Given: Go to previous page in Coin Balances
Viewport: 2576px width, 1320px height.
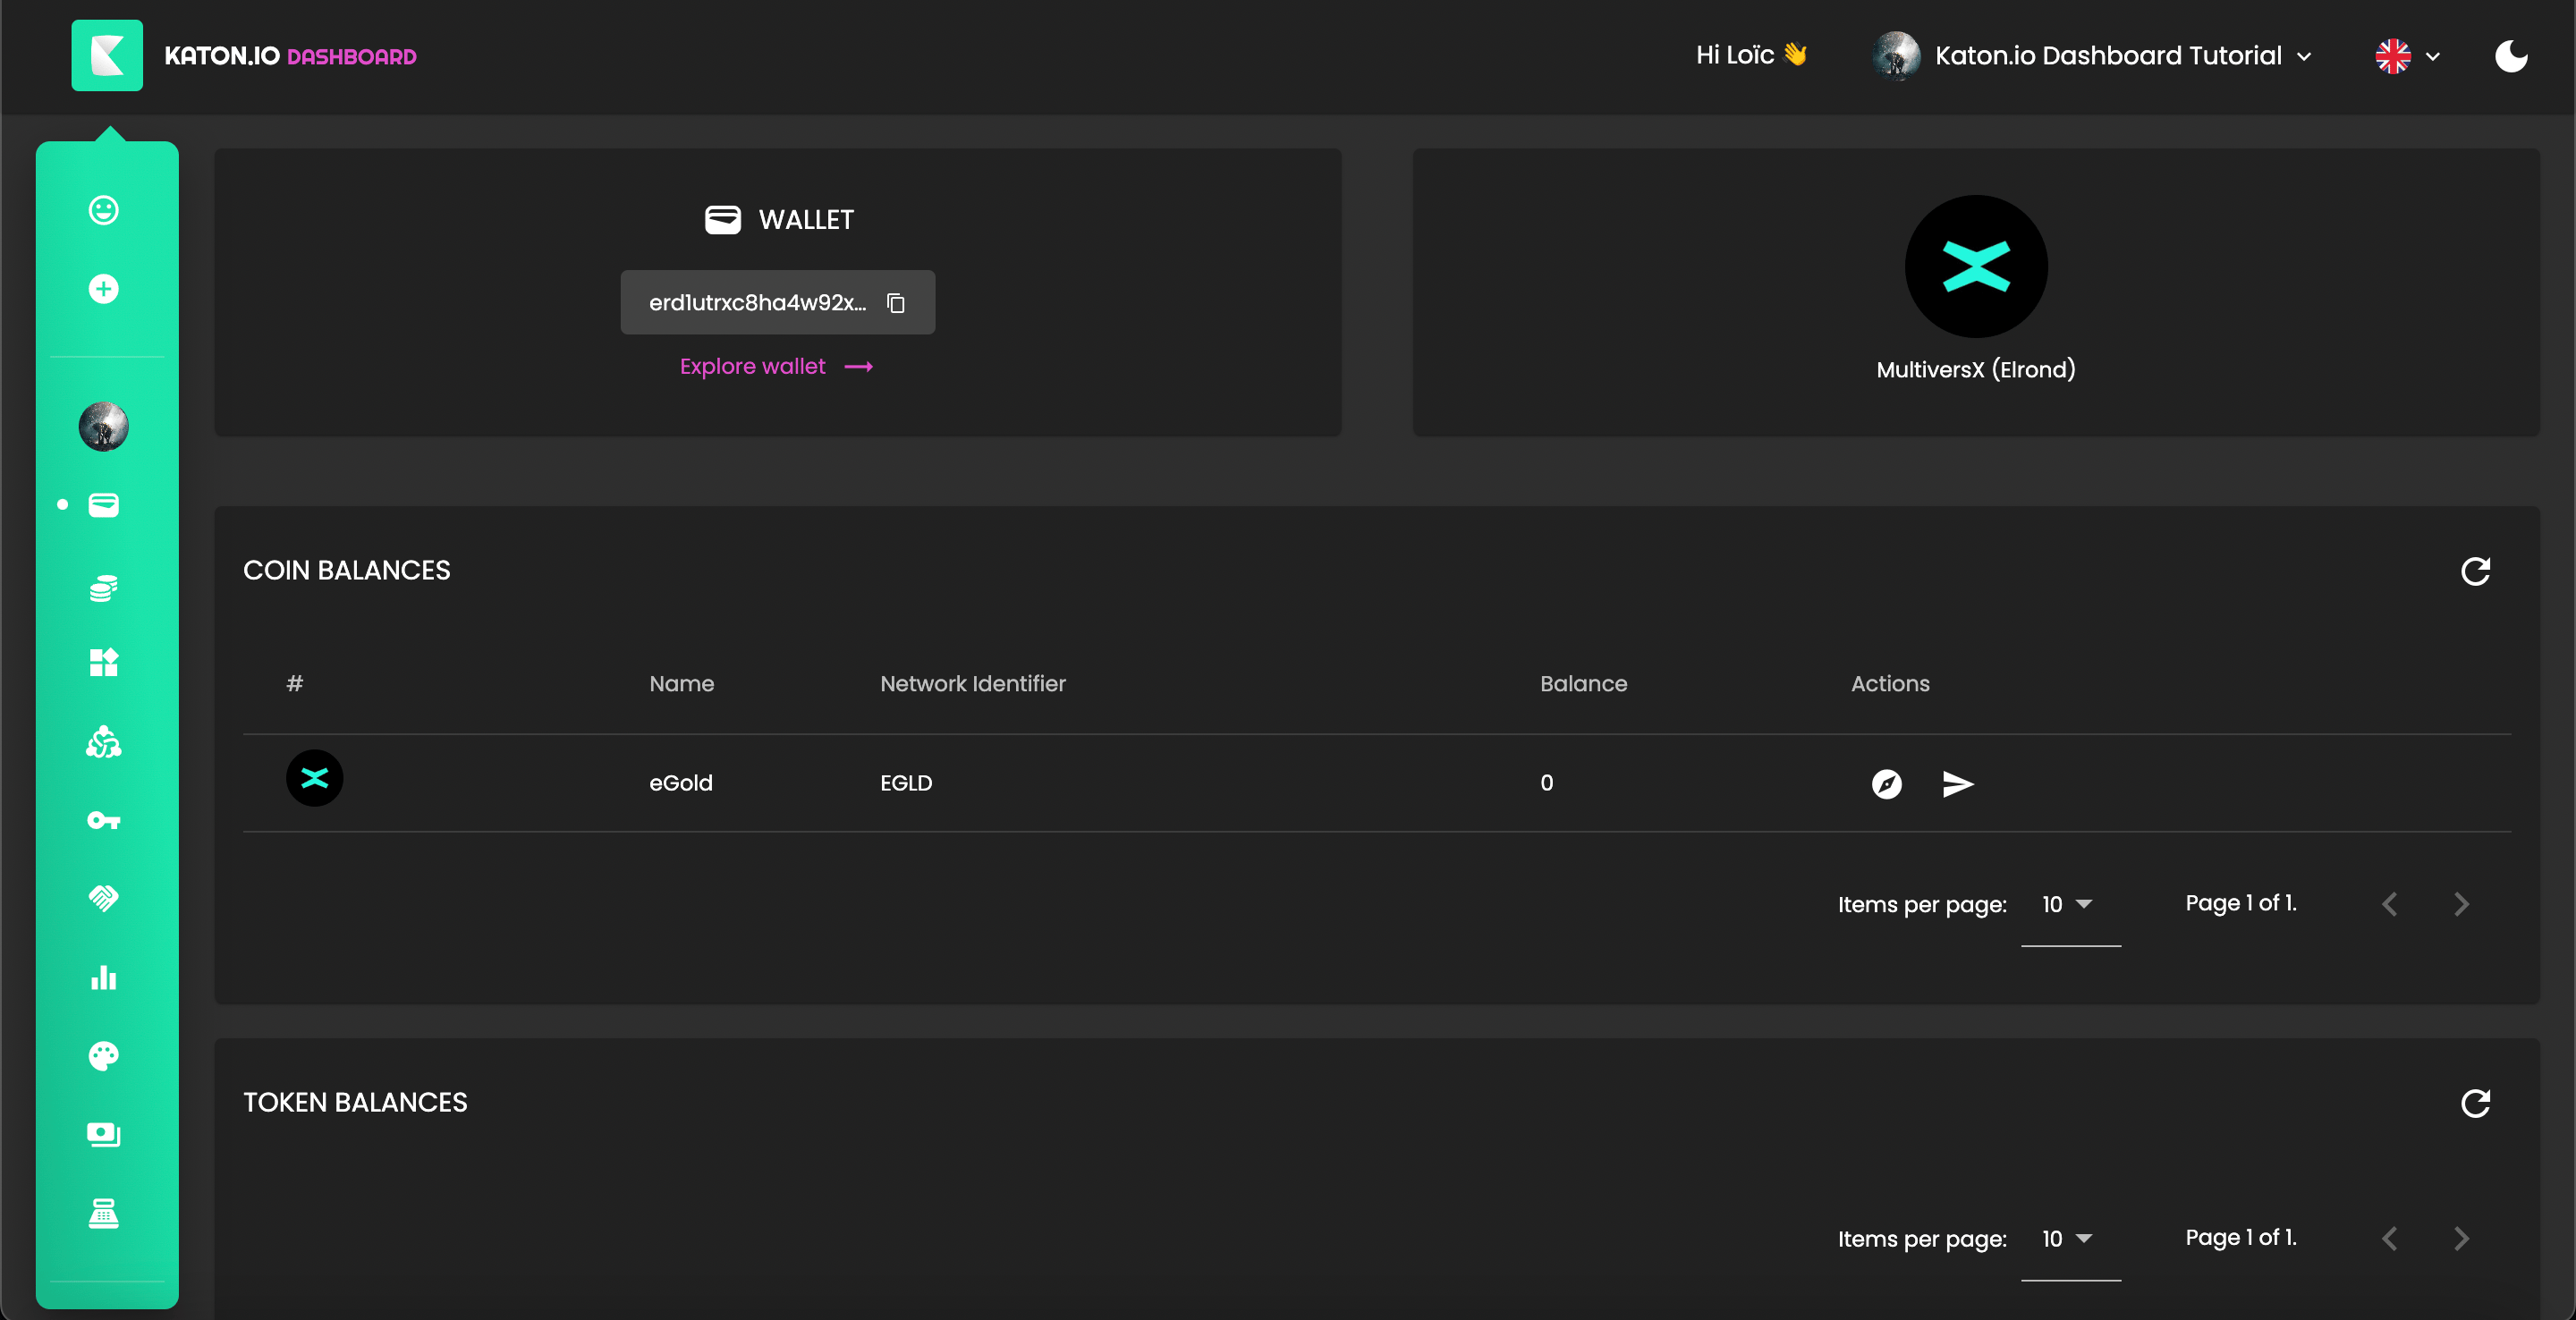Looking at the screenshot, I should click(x=2390, y=905).
